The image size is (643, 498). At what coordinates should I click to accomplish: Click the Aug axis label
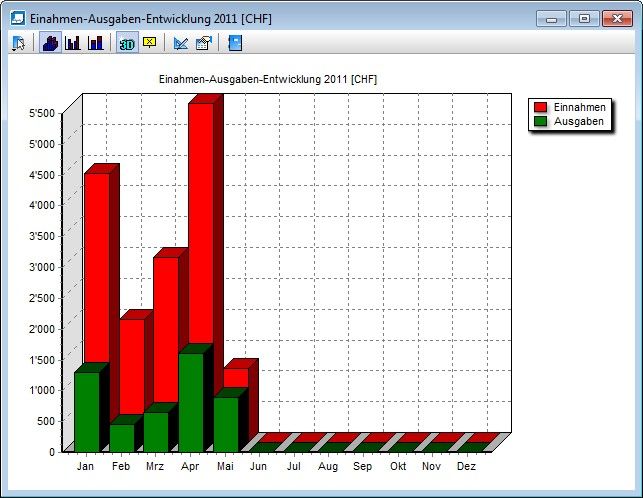click(328, 466)
